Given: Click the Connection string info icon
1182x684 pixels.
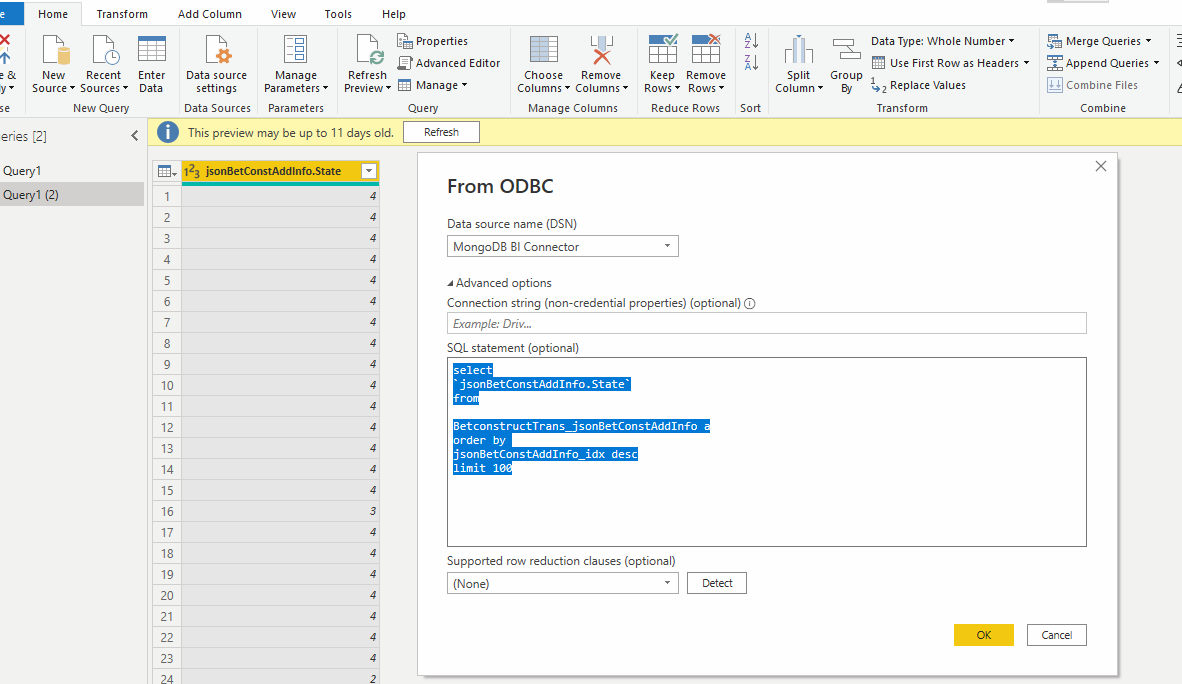Looking at the screenshot, I should tap(749, 303).
